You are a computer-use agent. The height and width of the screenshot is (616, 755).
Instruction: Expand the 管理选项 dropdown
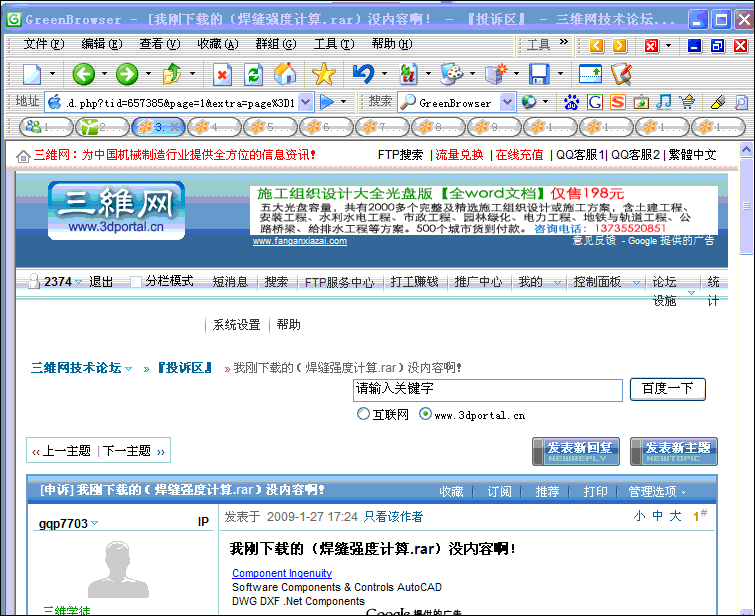(x=684, y=492)
